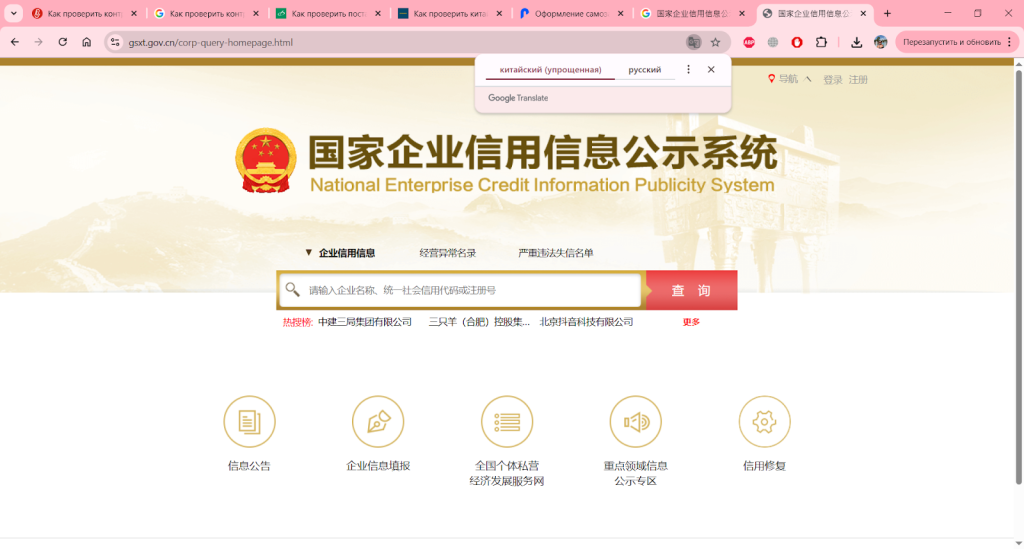Open the Chrome three-dot menu
The height and width of the screenshot is (549, 1024).
(x=1010, y=42)
